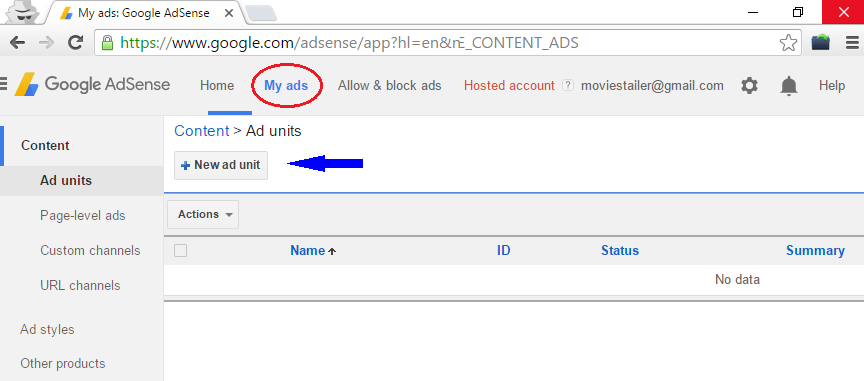
Task: Switch to Allow & block ads tab
Action: [x=390, y=85]
